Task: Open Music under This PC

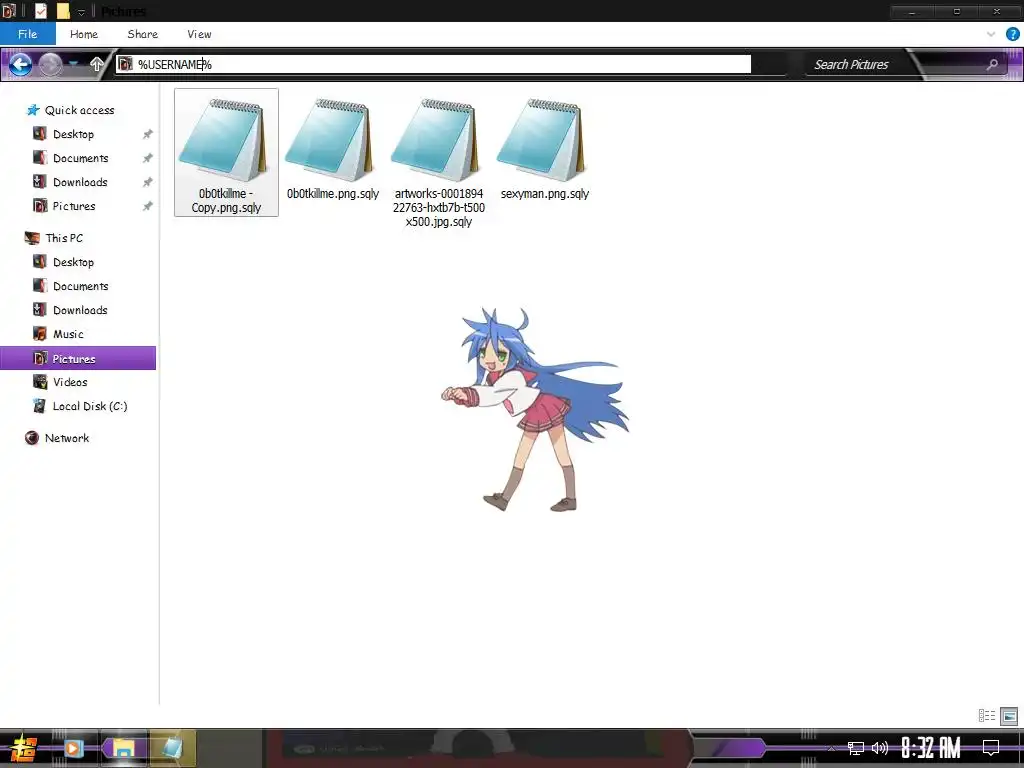Action: (59, 334)
